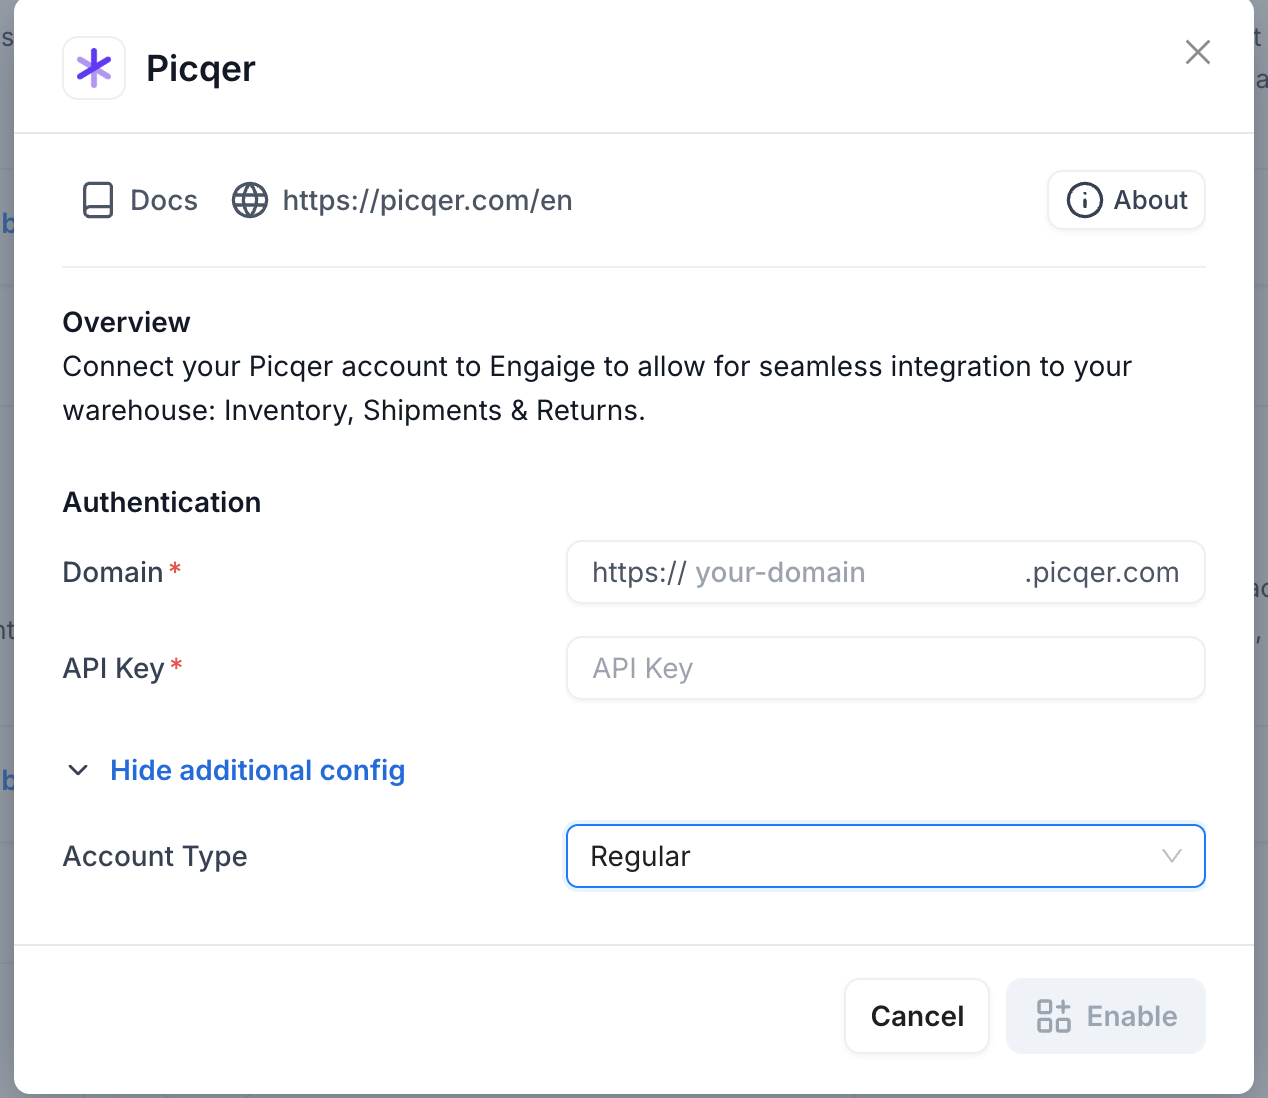Open the Account Type Regular dropdown
This screenshot has width=1268, height=1098.
(885, 856)
